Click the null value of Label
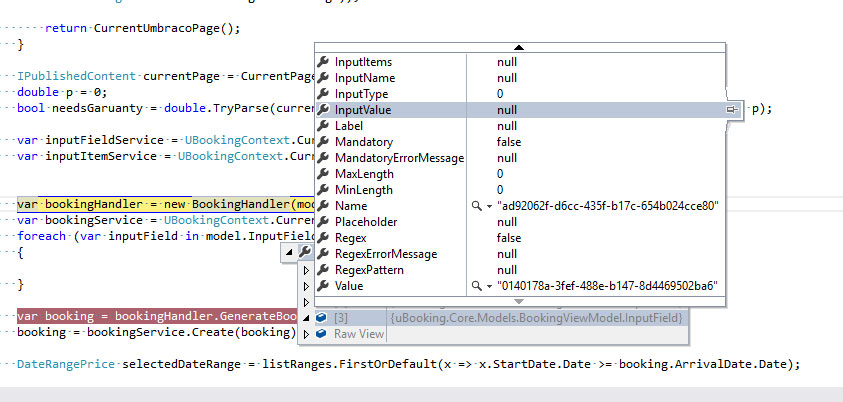The width and height of the screenshot is (843, 402). click(x=507, y=126)
